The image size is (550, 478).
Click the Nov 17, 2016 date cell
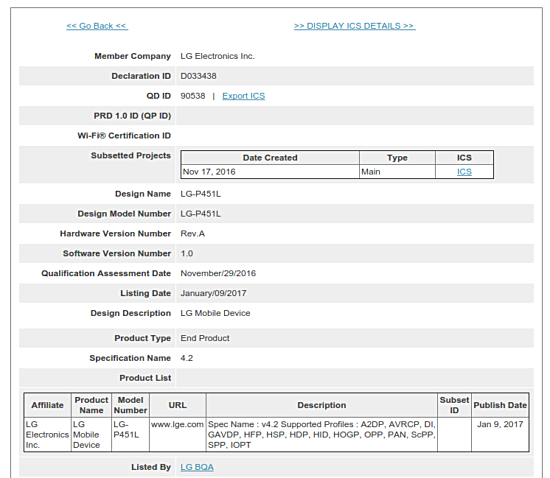(270, 172)
